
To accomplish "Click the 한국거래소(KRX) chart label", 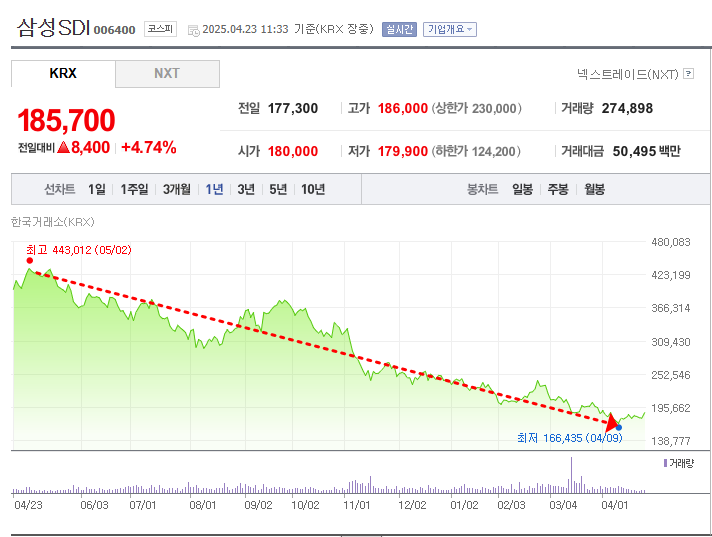I will [x=53, y=222].
